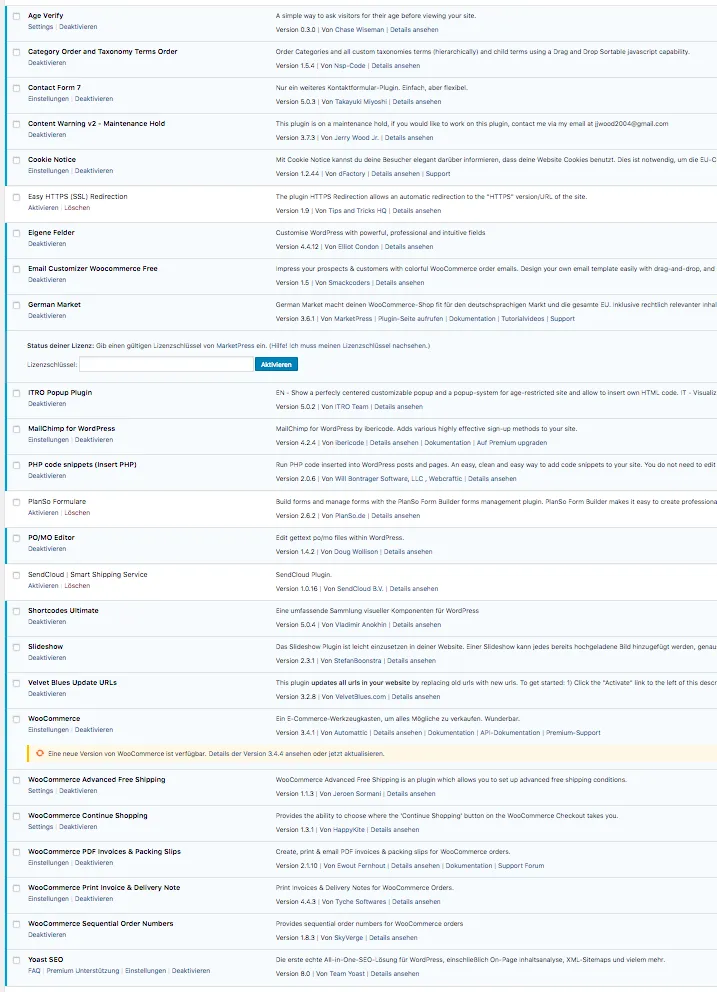Open Cookie Notice Support link
Viewport: 717px width, 992px height.
pos(438,173)
